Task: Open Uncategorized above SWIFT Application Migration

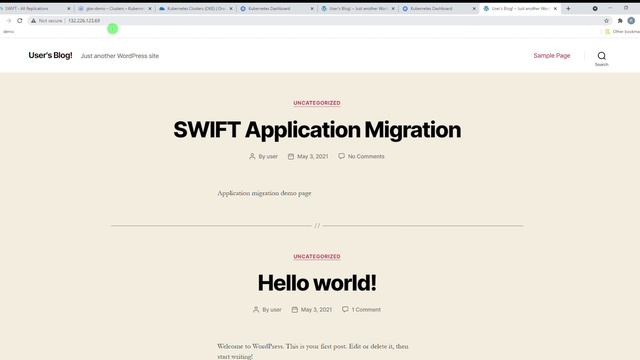Action: (317, 103)
